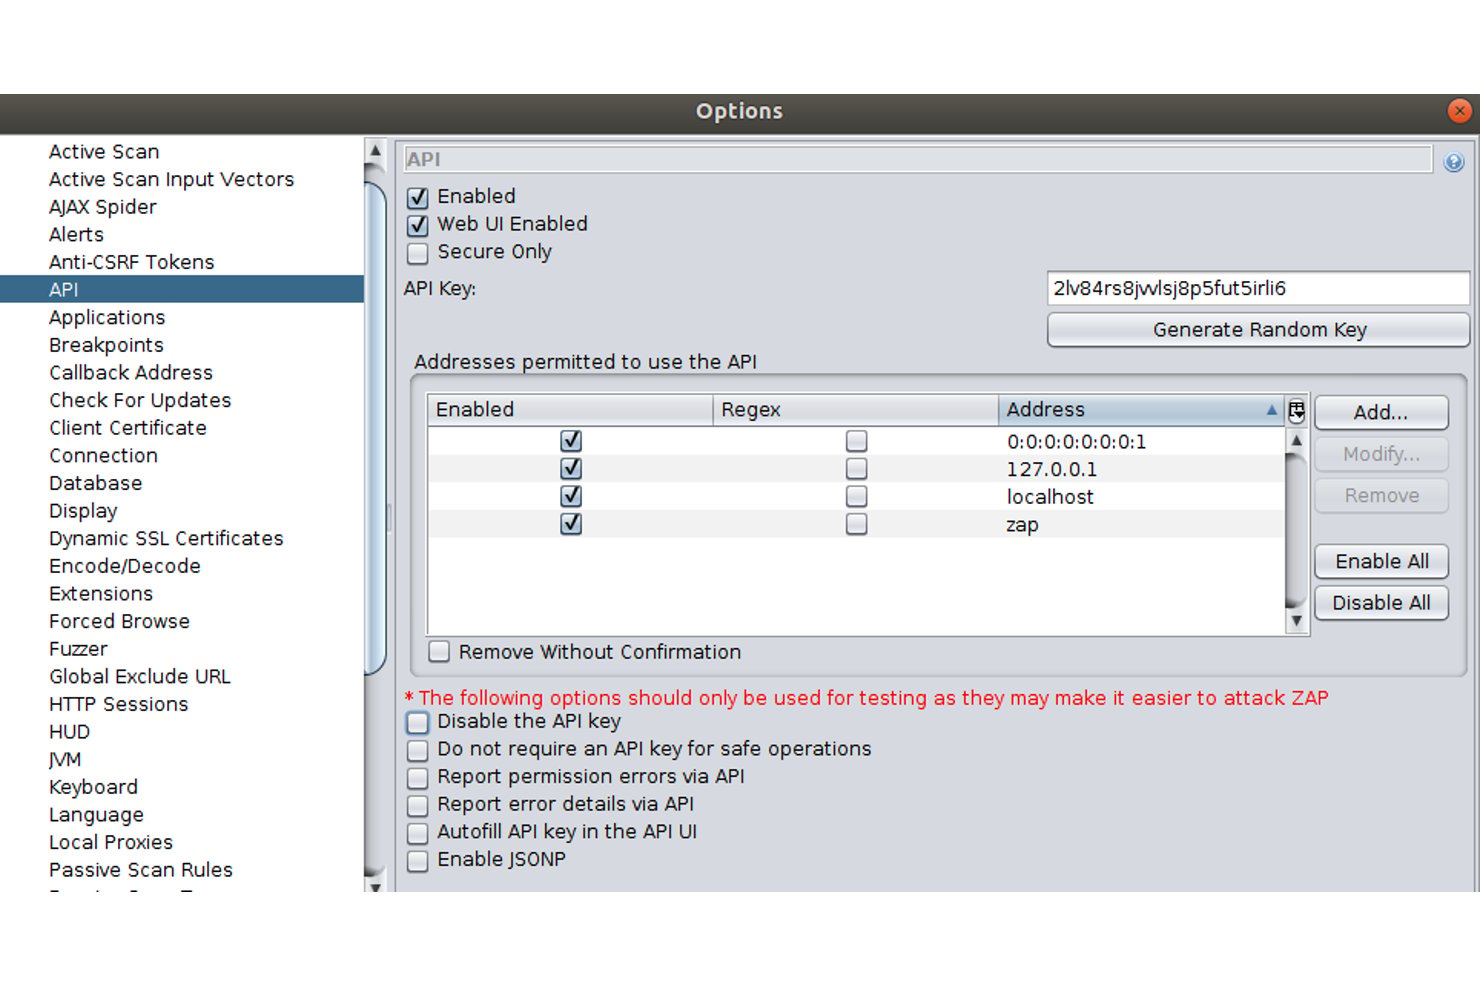1480x987 pixels.
Task: Select address cell 127.0.0.1 in table
Action: [x=1141, y=469]
